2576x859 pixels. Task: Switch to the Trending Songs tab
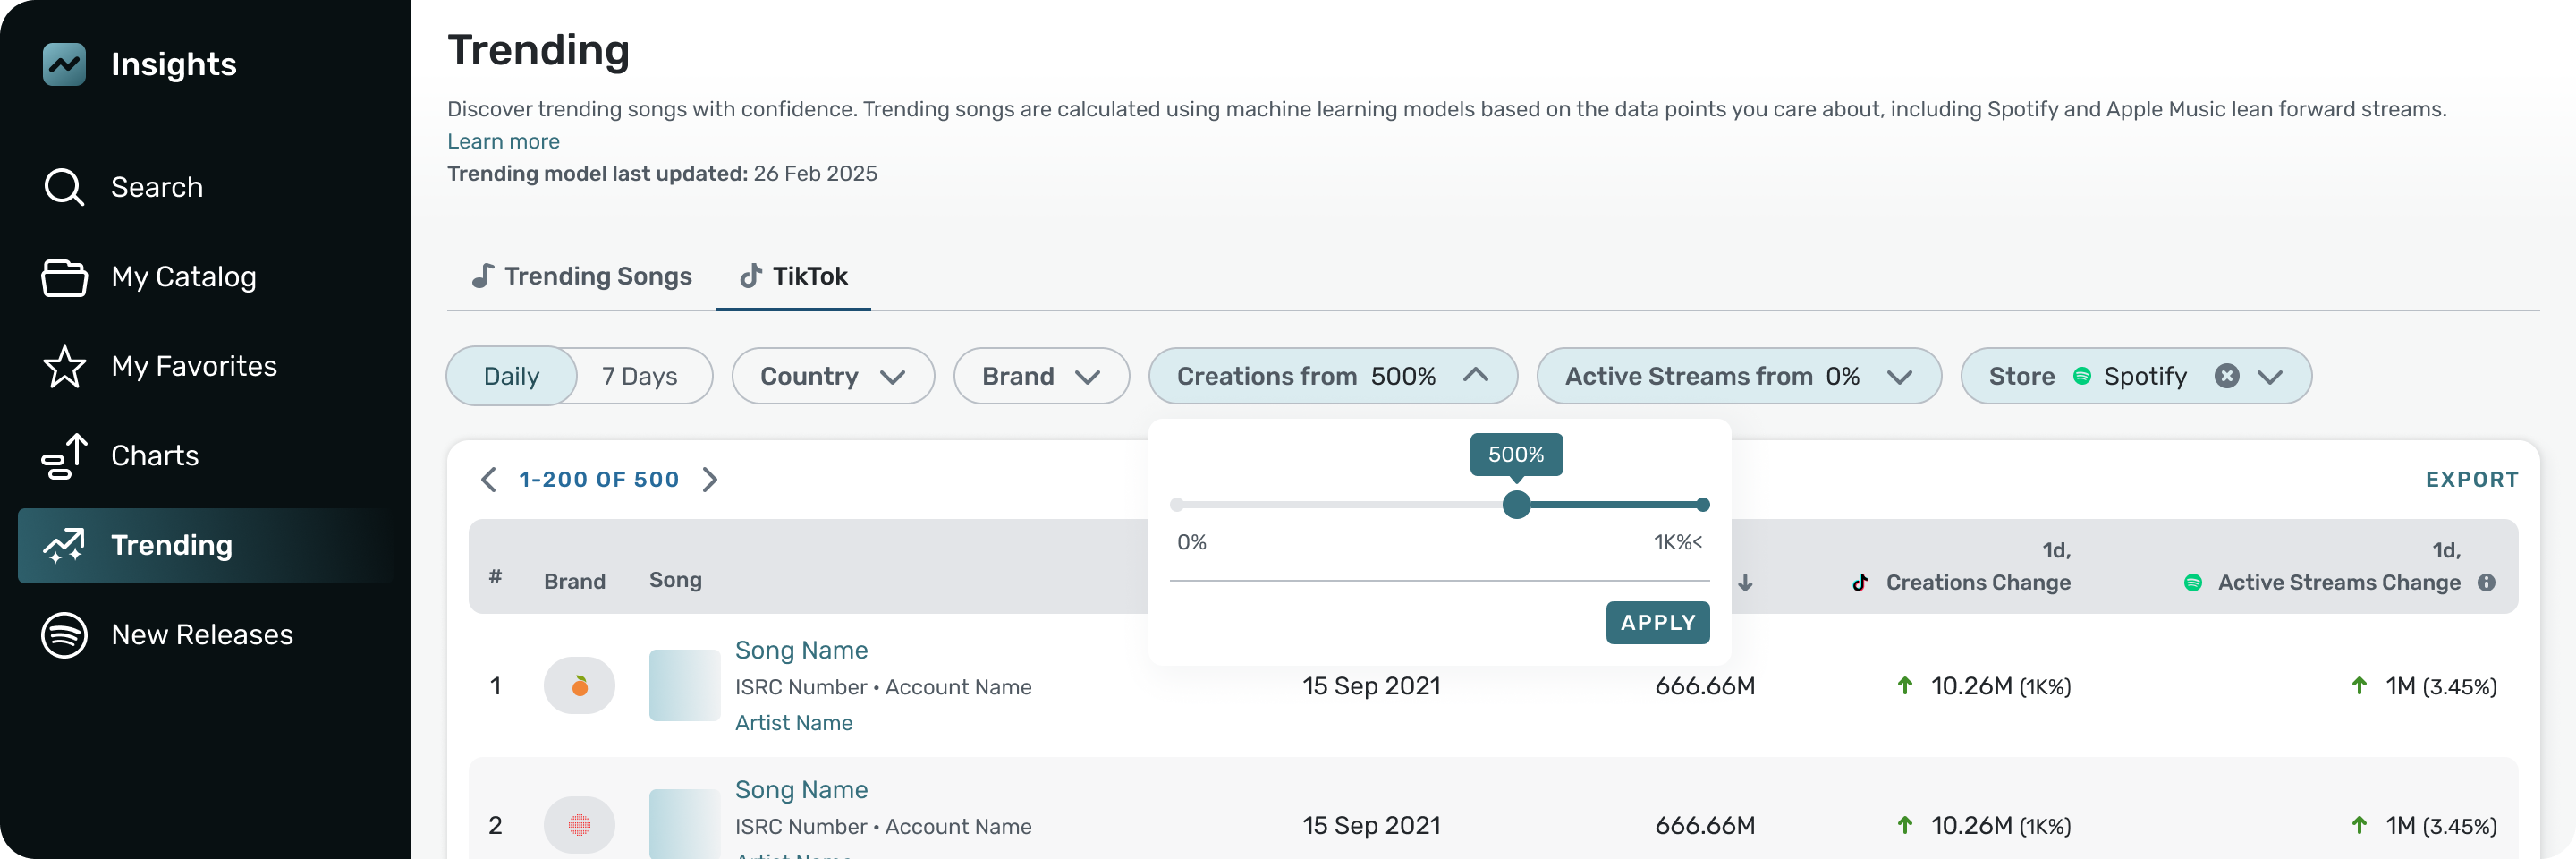(581, 276)
